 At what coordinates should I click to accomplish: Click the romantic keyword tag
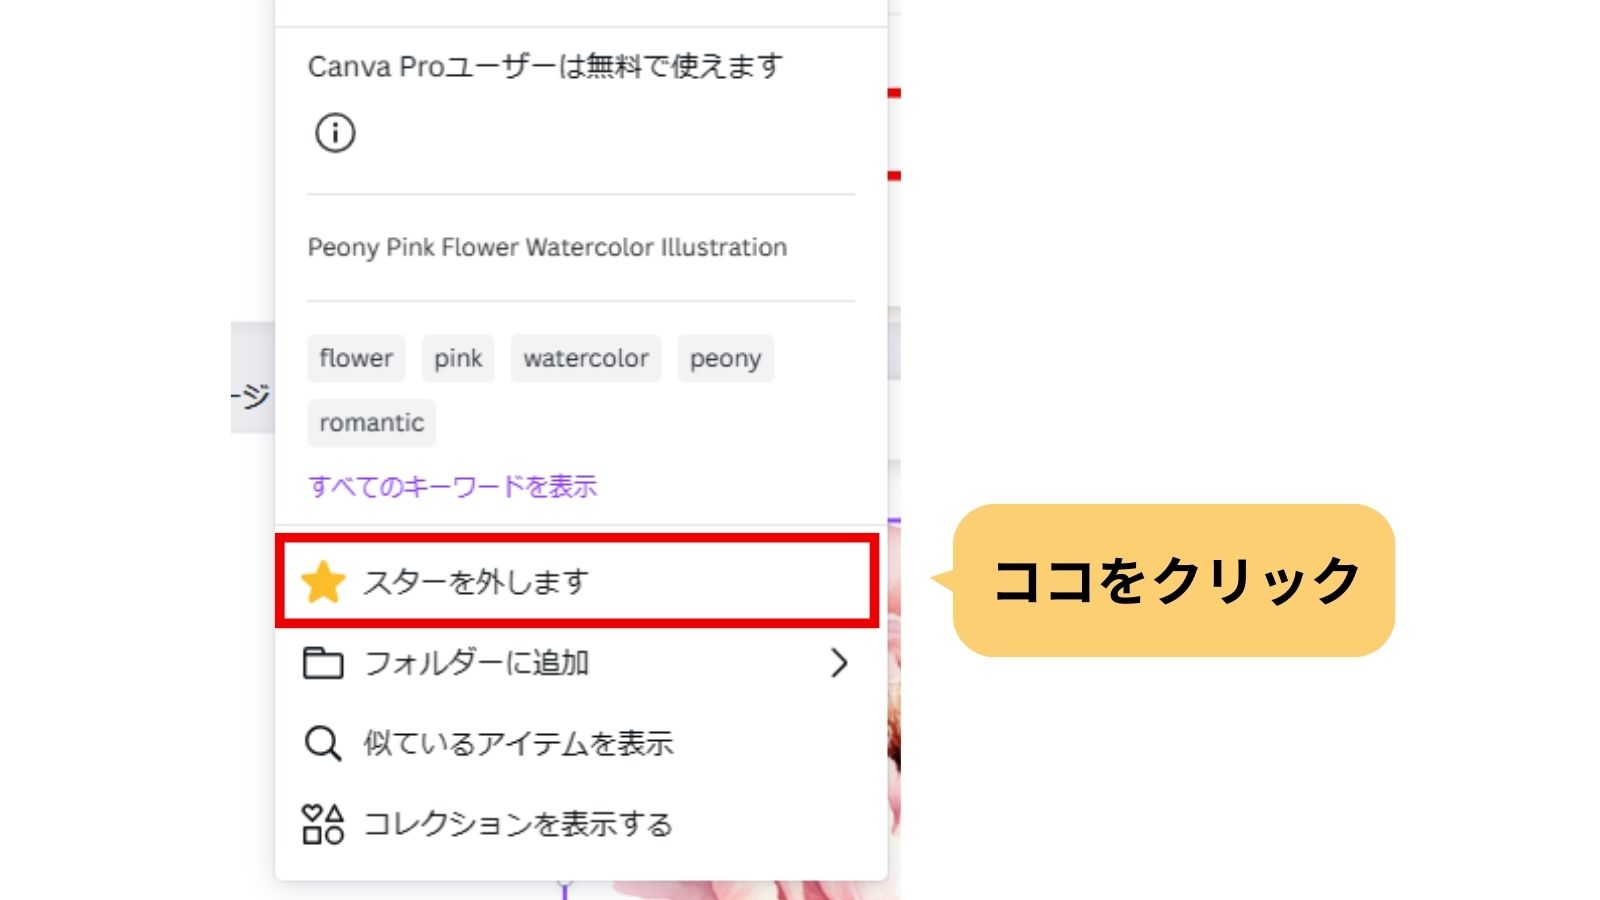(371, 423)
